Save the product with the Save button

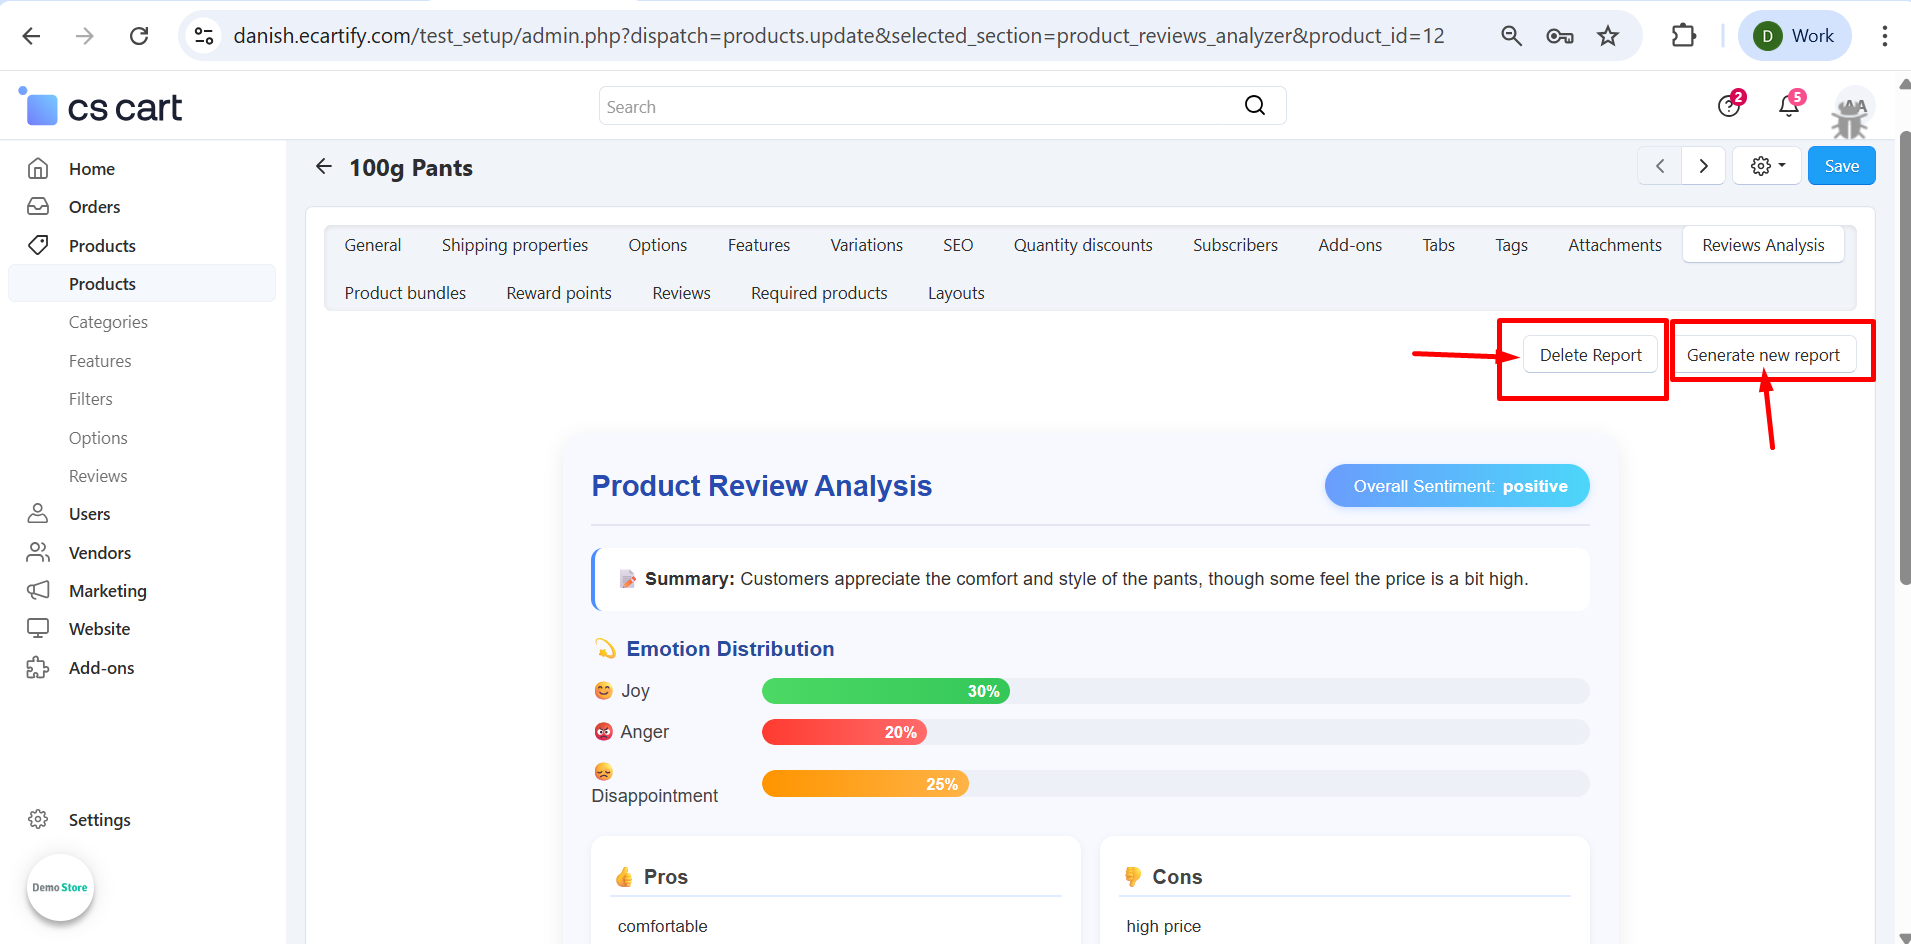tap(1841, 166)
